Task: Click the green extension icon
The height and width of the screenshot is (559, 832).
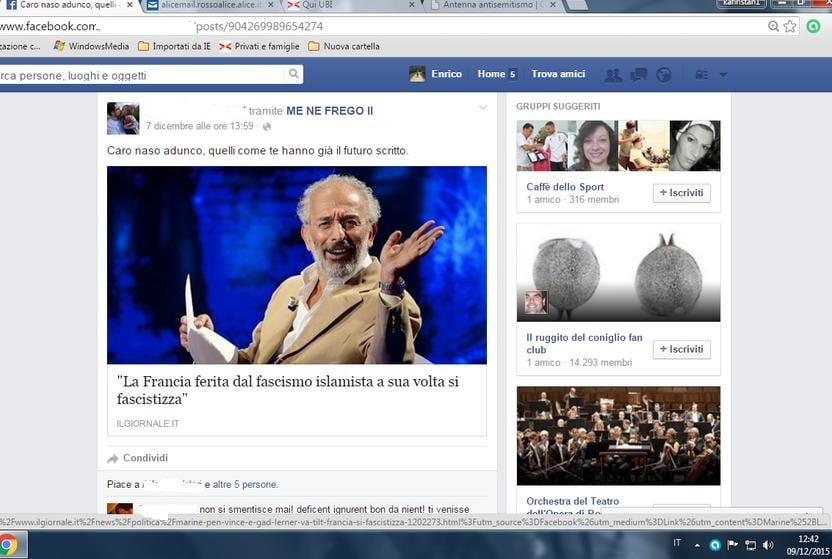Action: pos(813,26)
